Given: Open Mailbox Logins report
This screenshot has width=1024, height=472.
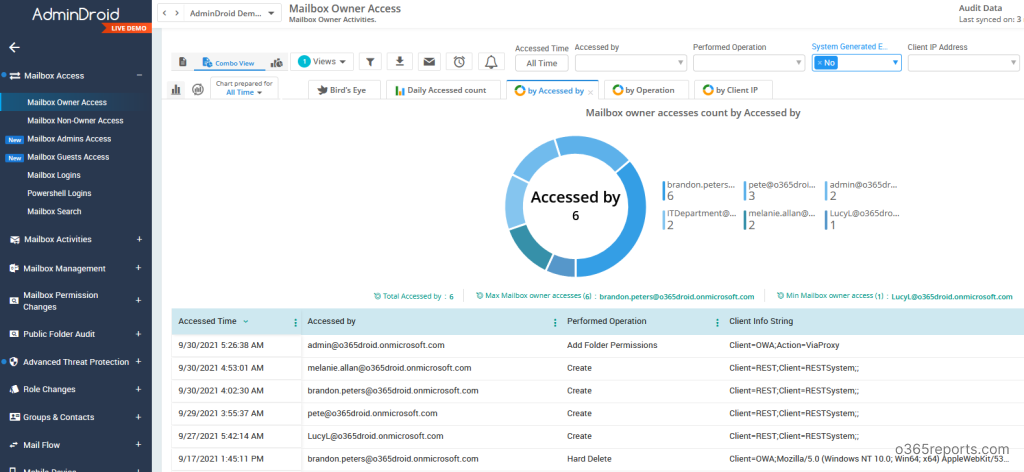Looking at the screenshot, I should tap(54, 176).
